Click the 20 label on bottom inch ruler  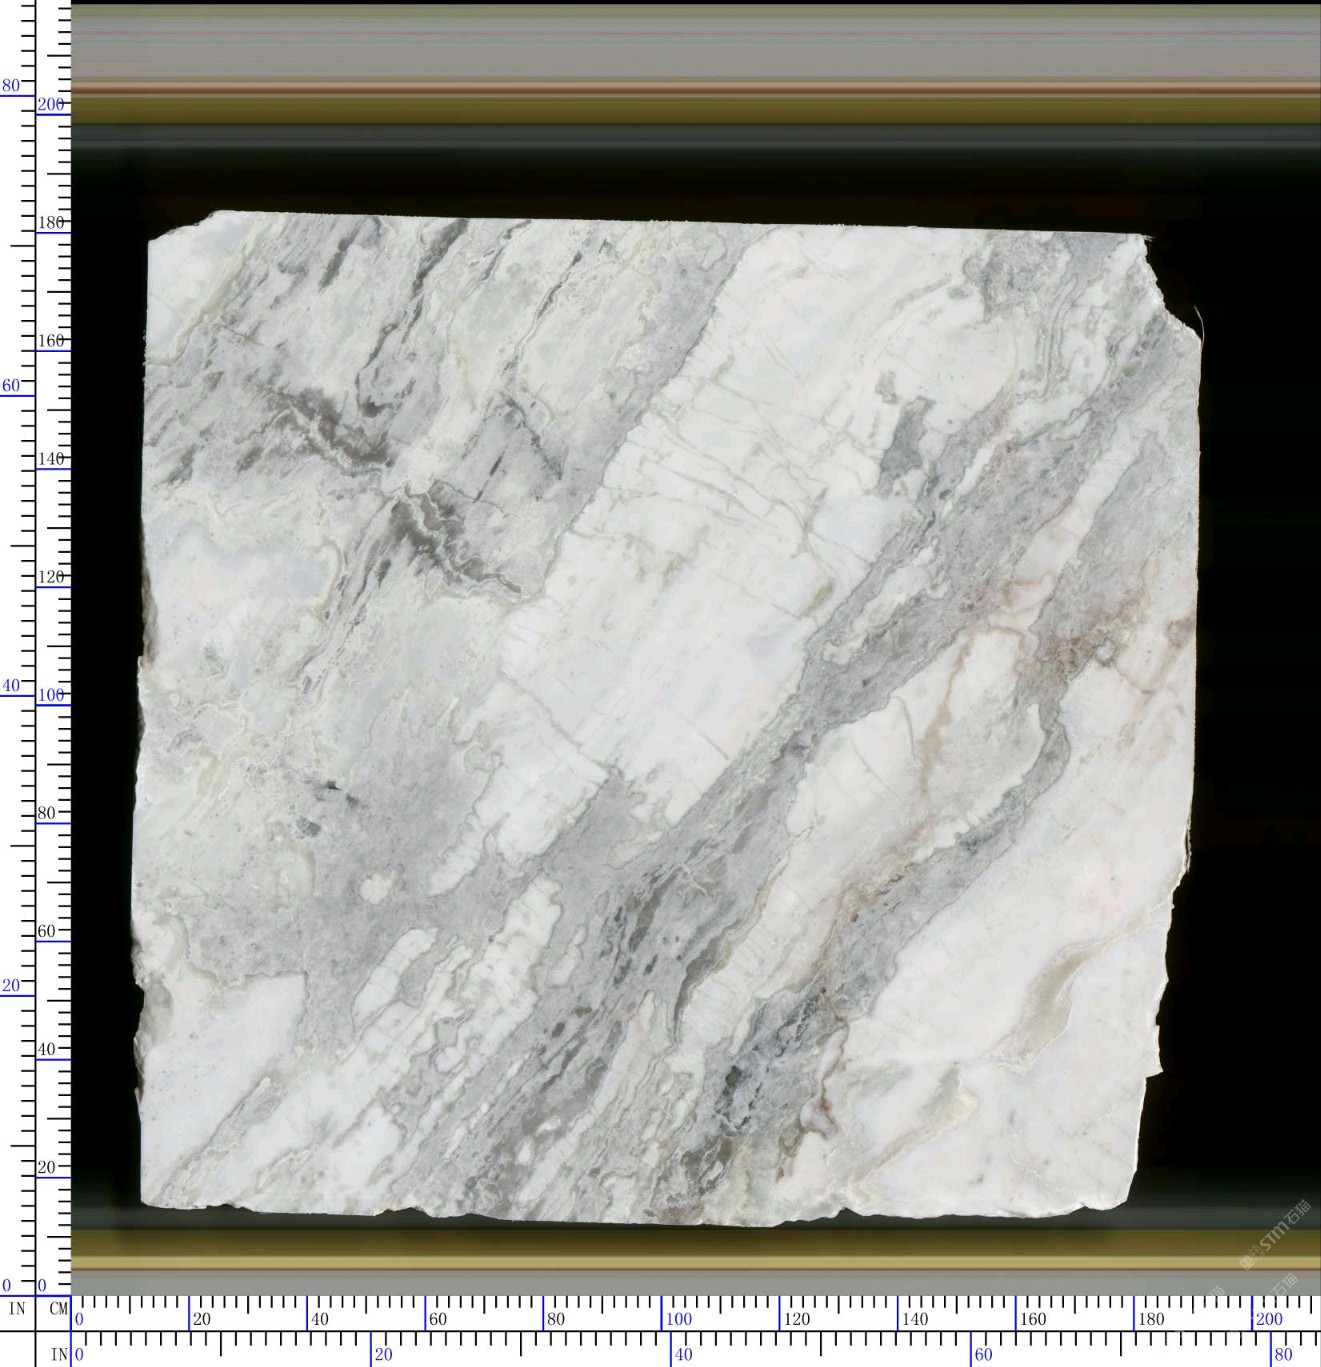coord(383,1355)
